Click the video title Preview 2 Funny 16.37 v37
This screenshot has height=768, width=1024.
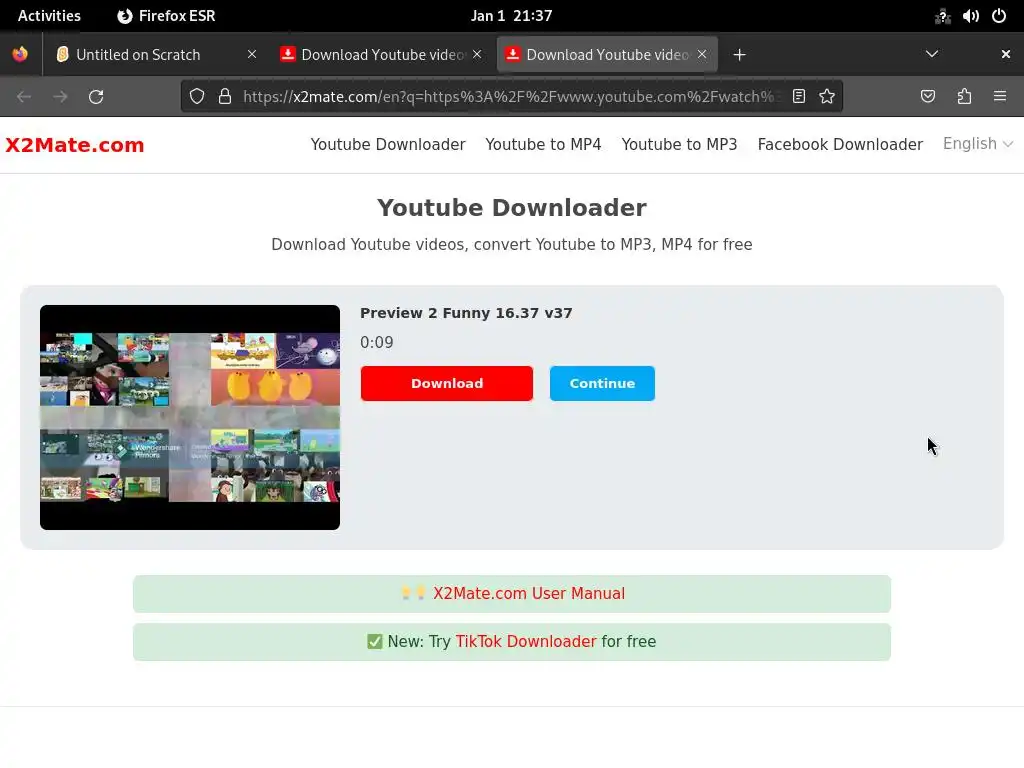pos(466,313)
